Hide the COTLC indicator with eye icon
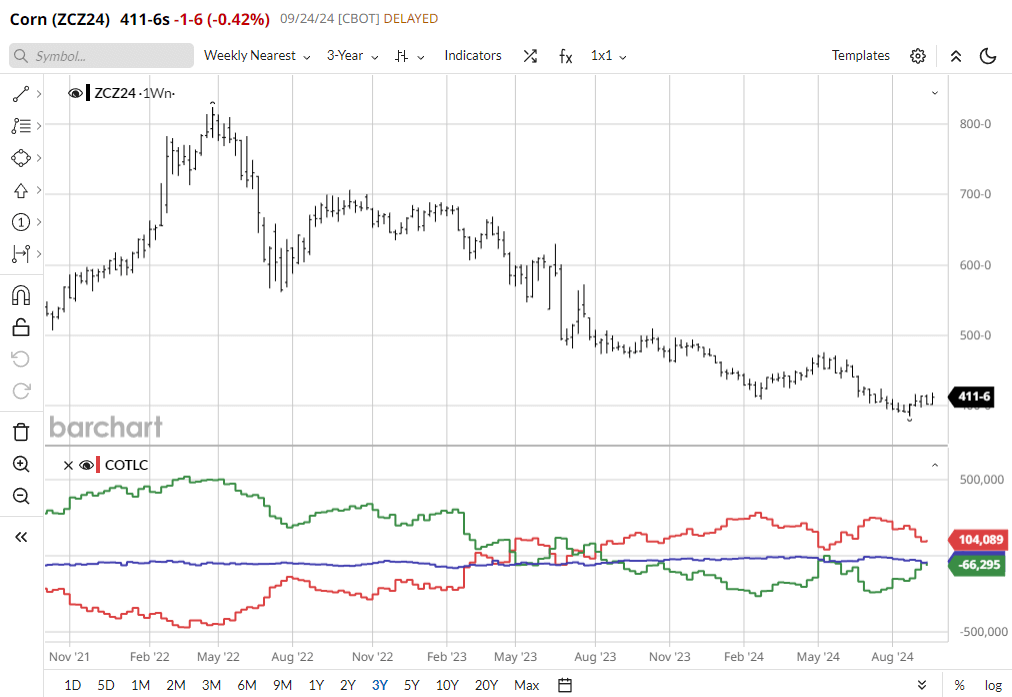Image resolution: width=1012 pixels, height=697 pixels. click(x=86, y=465)
